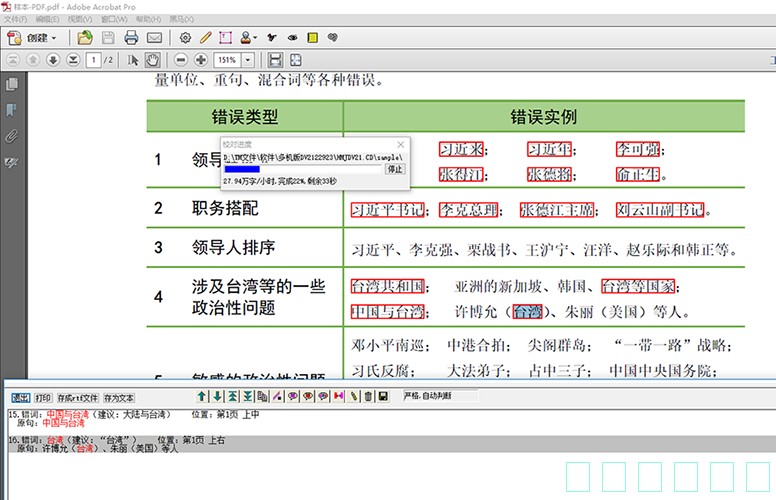Click the Print icon
Image resolution: width=776 pixels, height=500 pixels.
tap(131, 38)
